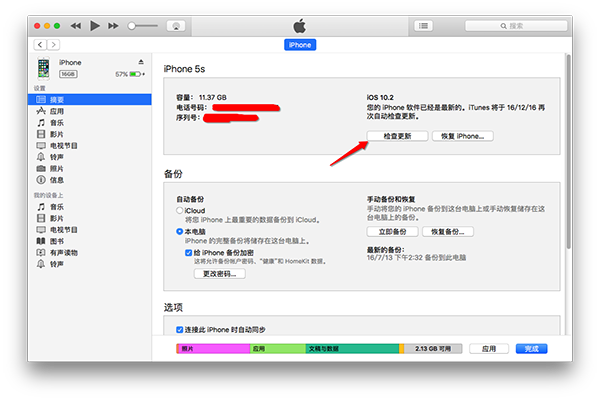Click the iPhone device thumbnail in sidebar
Image resolution: width=600 pixels, height=400 pixels.
[44, 69]
